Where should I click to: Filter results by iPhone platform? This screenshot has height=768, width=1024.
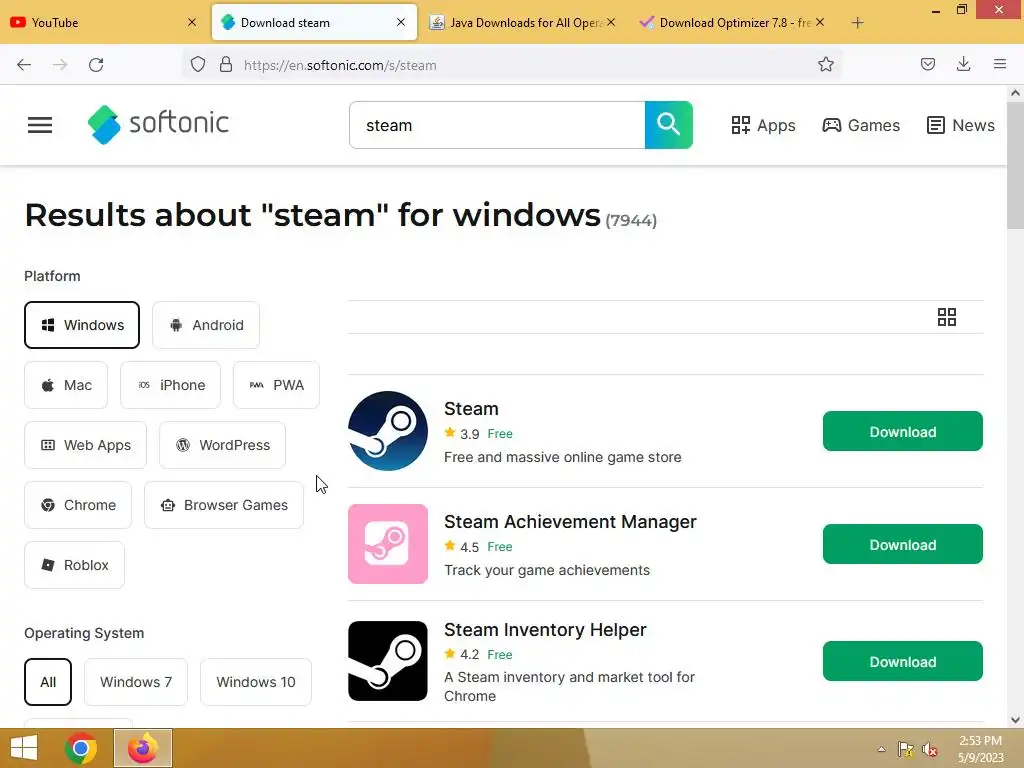(170, 385)
